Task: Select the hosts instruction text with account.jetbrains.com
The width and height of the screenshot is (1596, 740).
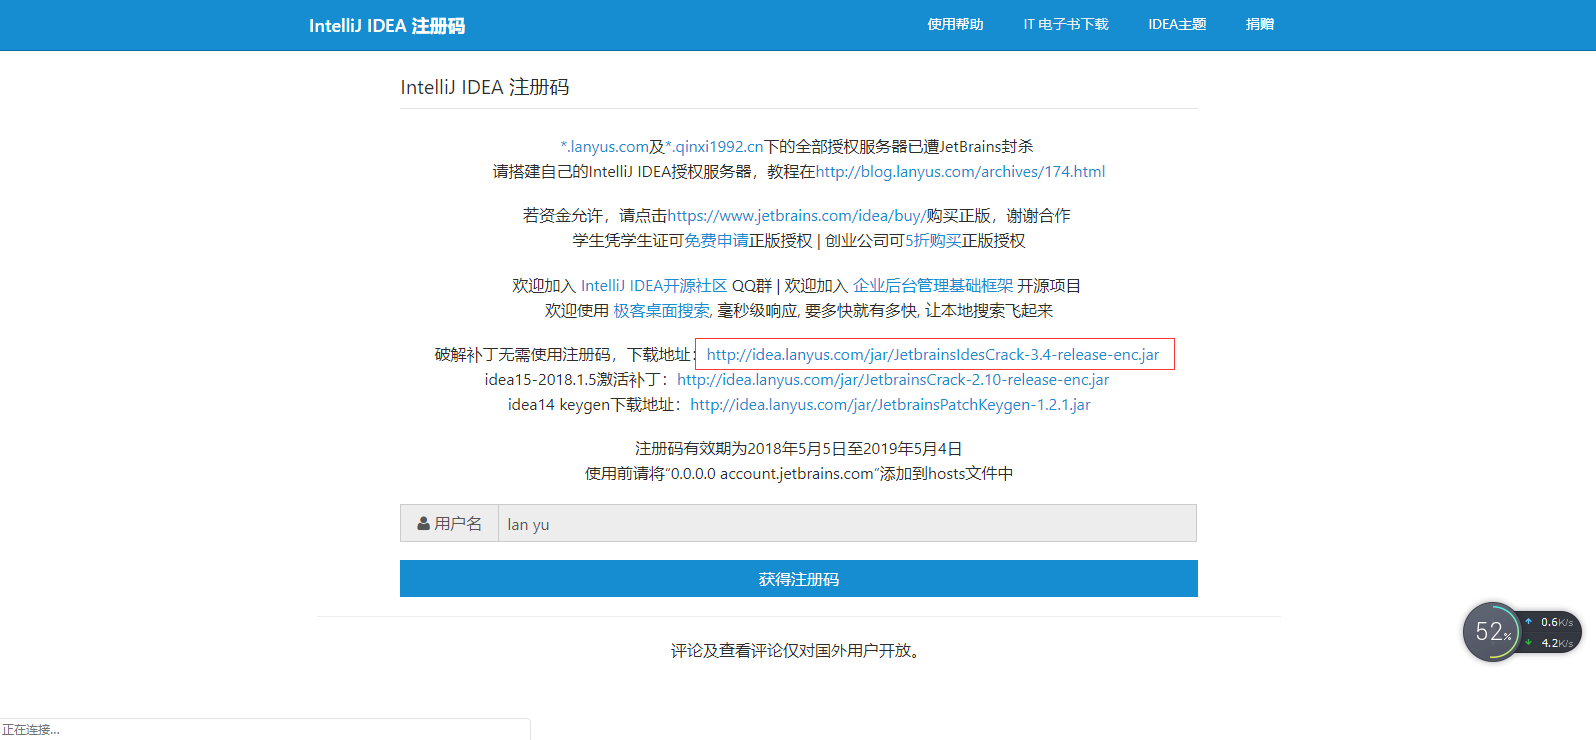Action: click(799, 473)
